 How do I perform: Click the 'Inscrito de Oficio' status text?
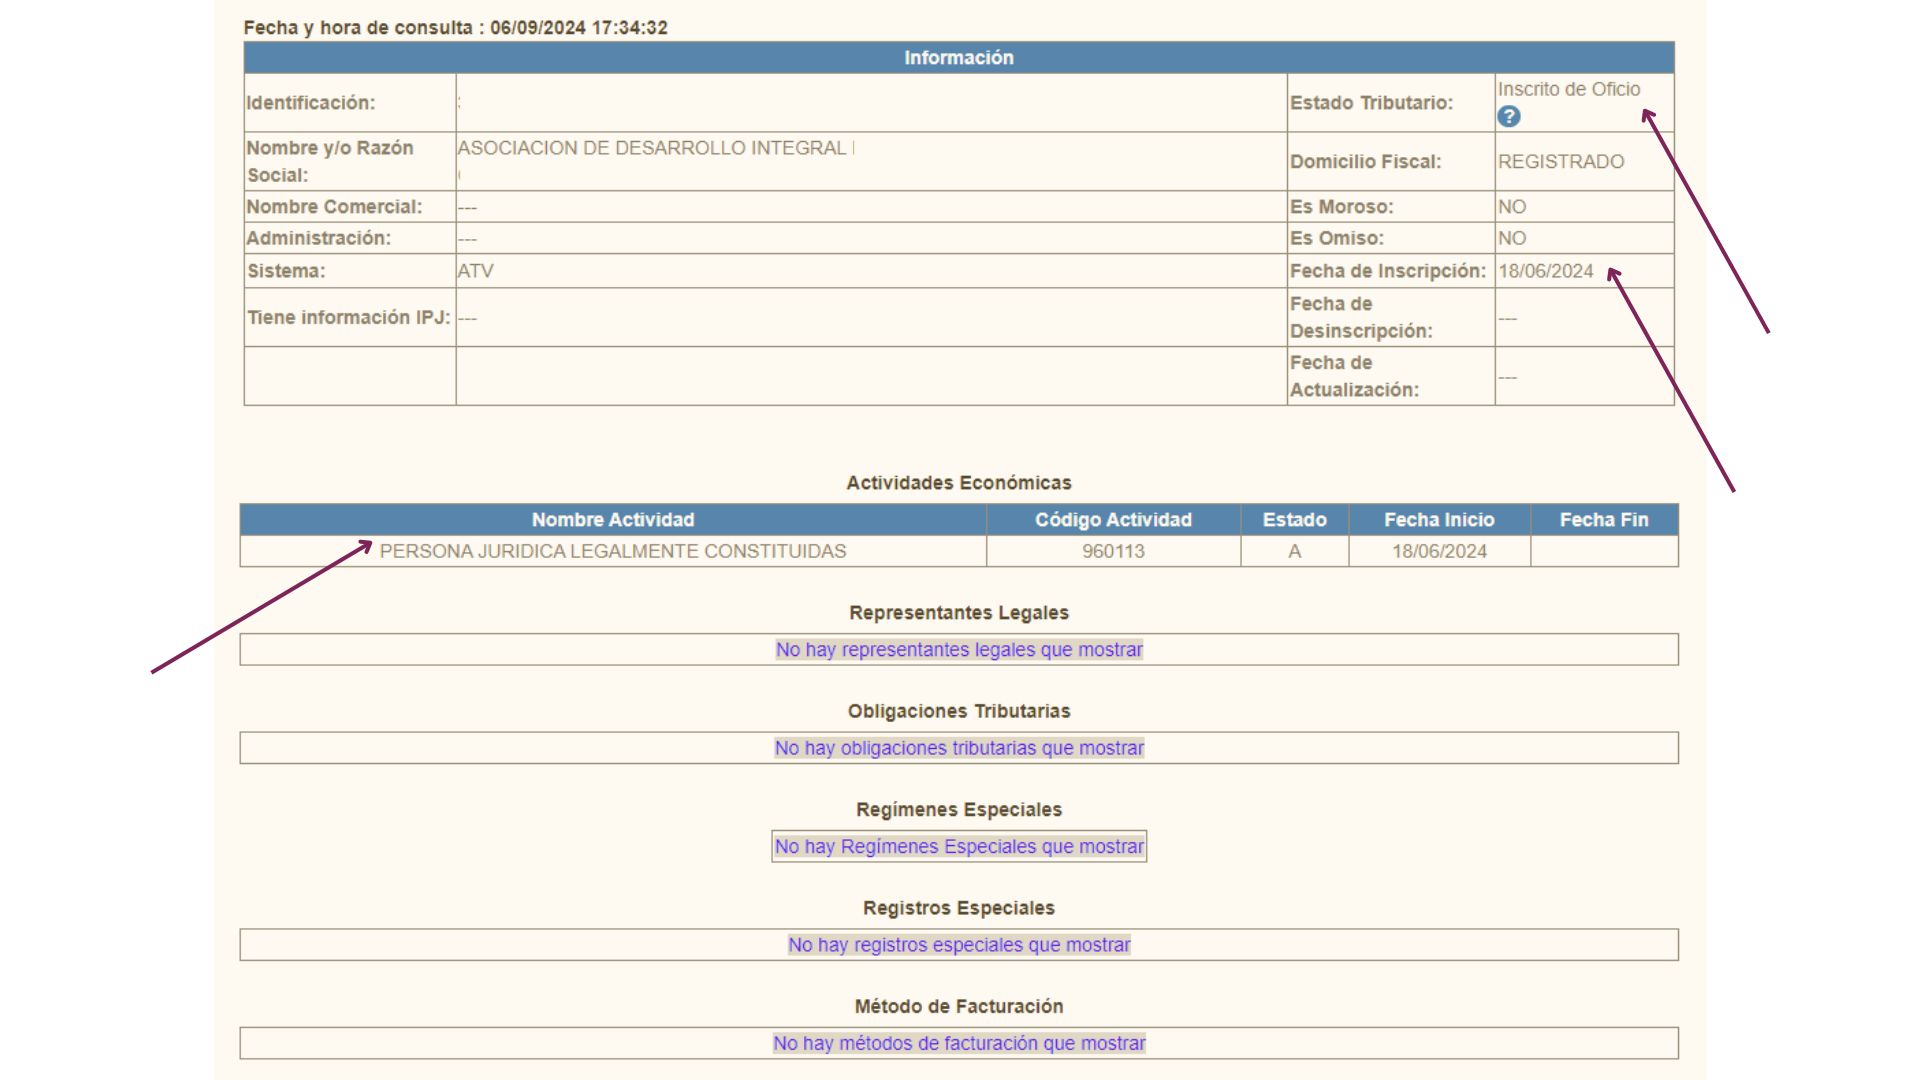(x=1568, y=89)
